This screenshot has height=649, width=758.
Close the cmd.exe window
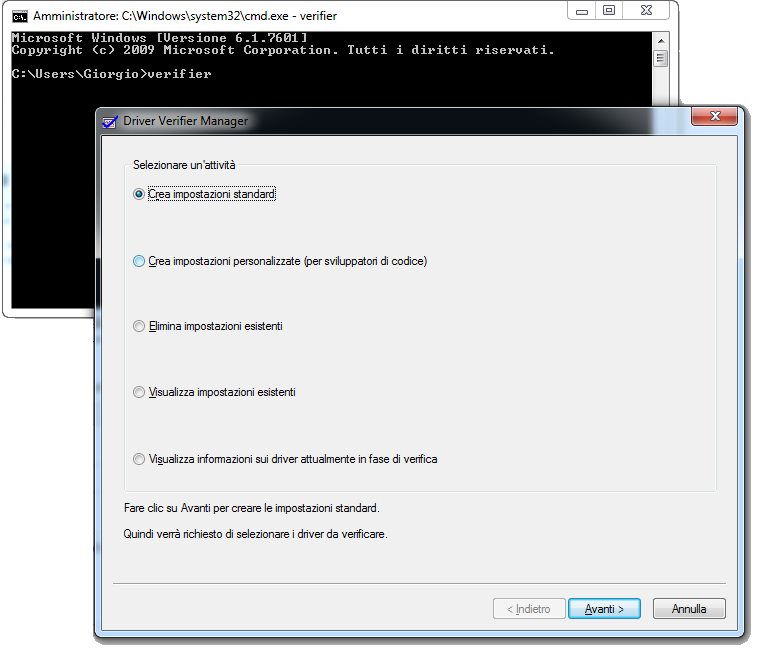coord(646,11)
